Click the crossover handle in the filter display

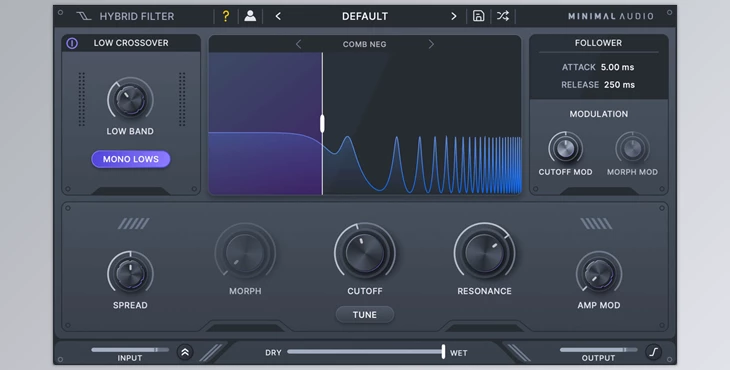322,124
